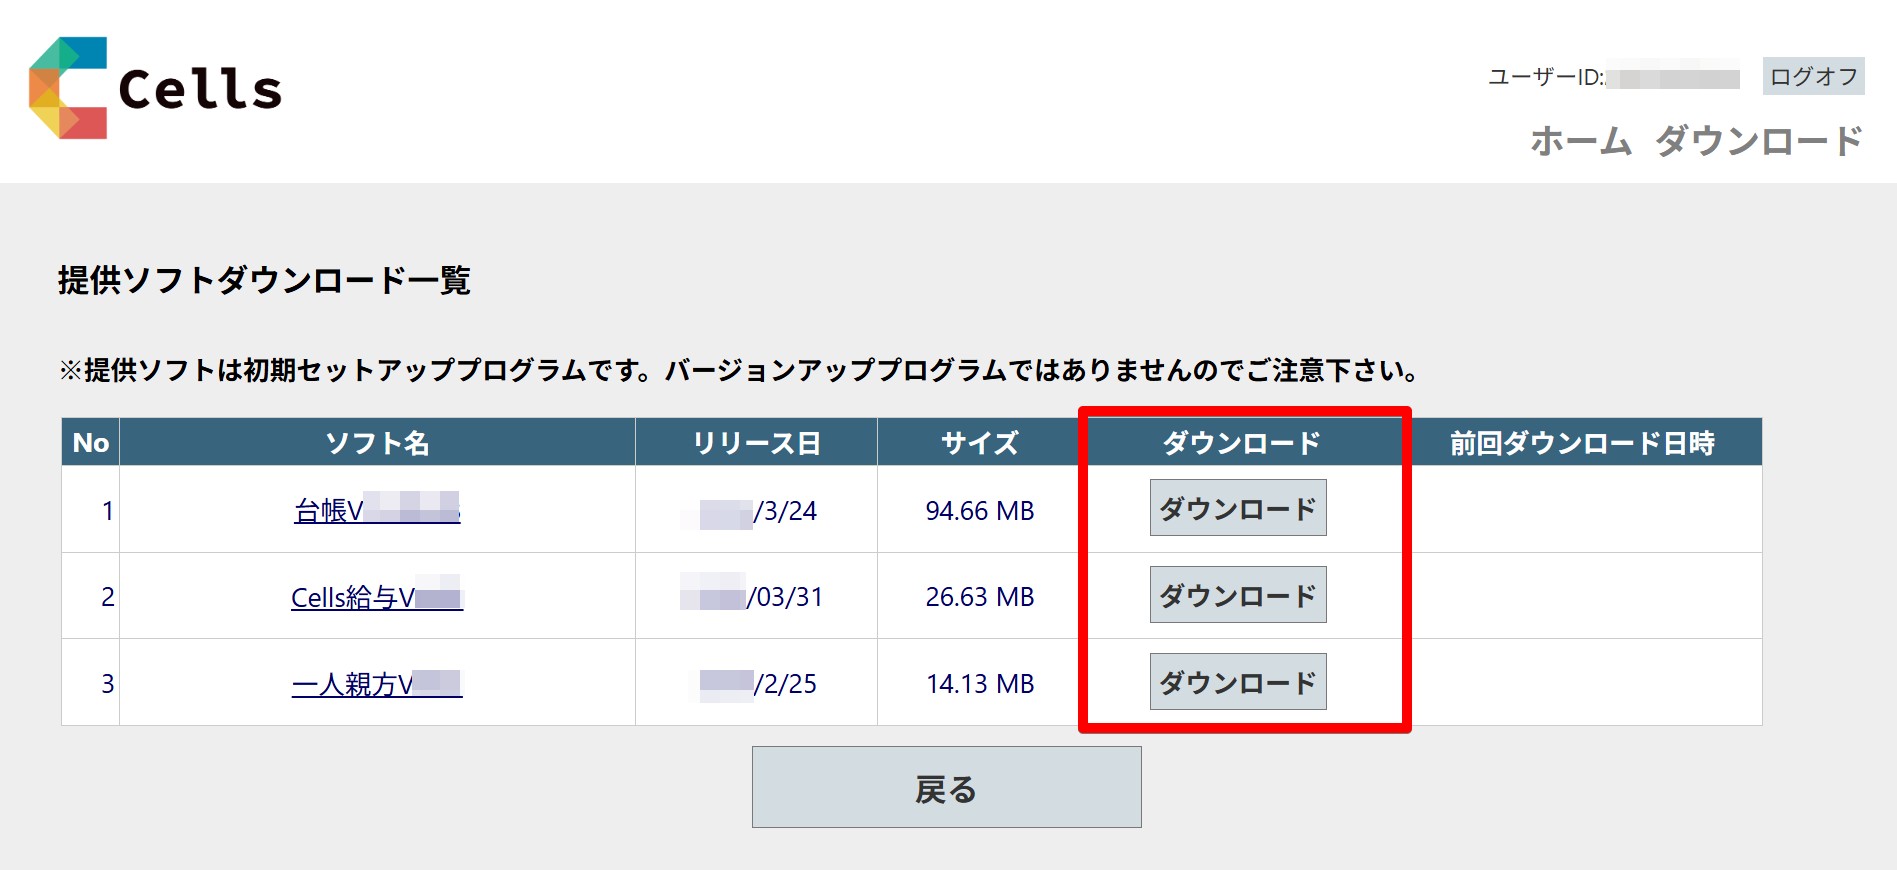Click the ダウンロード column header
Screen dimensions: 1897x870
click(x=1241, y=442)
